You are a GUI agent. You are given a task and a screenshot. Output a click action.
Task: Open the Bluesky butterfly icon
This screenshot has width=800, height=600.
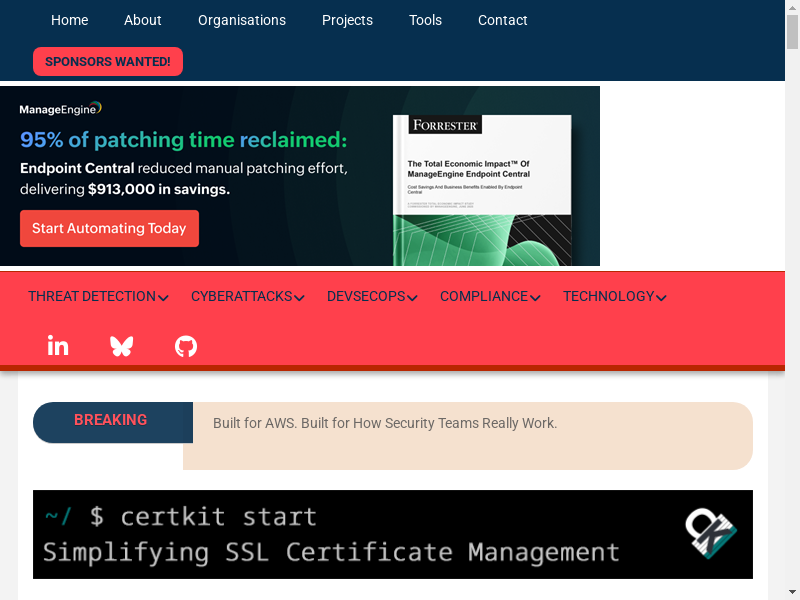tap(122, 346)
